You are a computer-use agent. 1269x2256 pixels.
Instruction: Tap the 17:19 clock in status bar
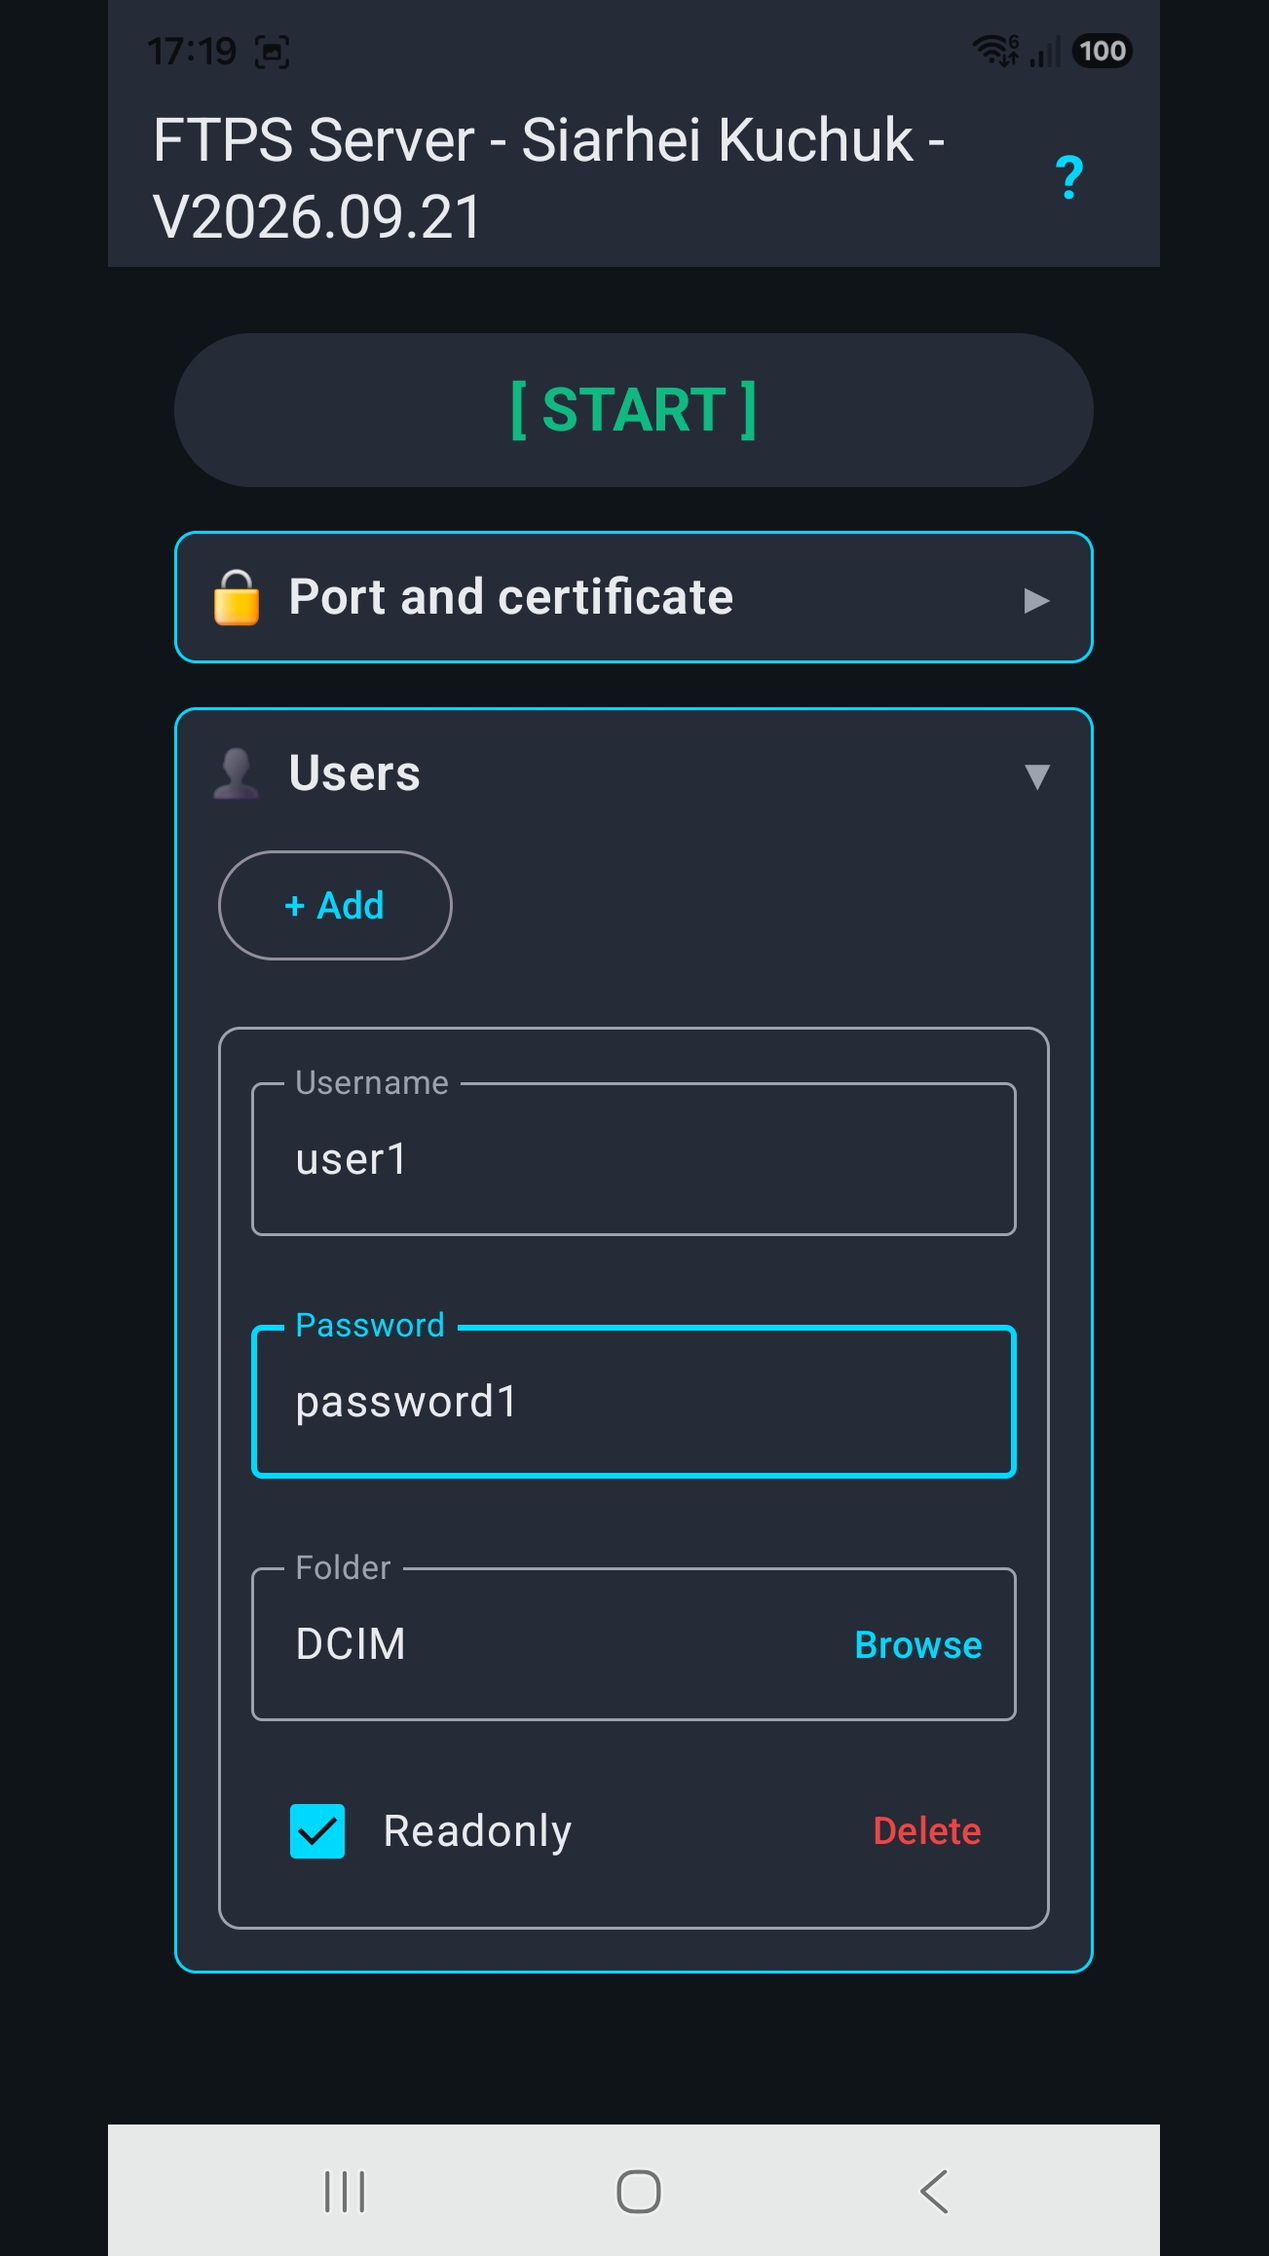192,51
